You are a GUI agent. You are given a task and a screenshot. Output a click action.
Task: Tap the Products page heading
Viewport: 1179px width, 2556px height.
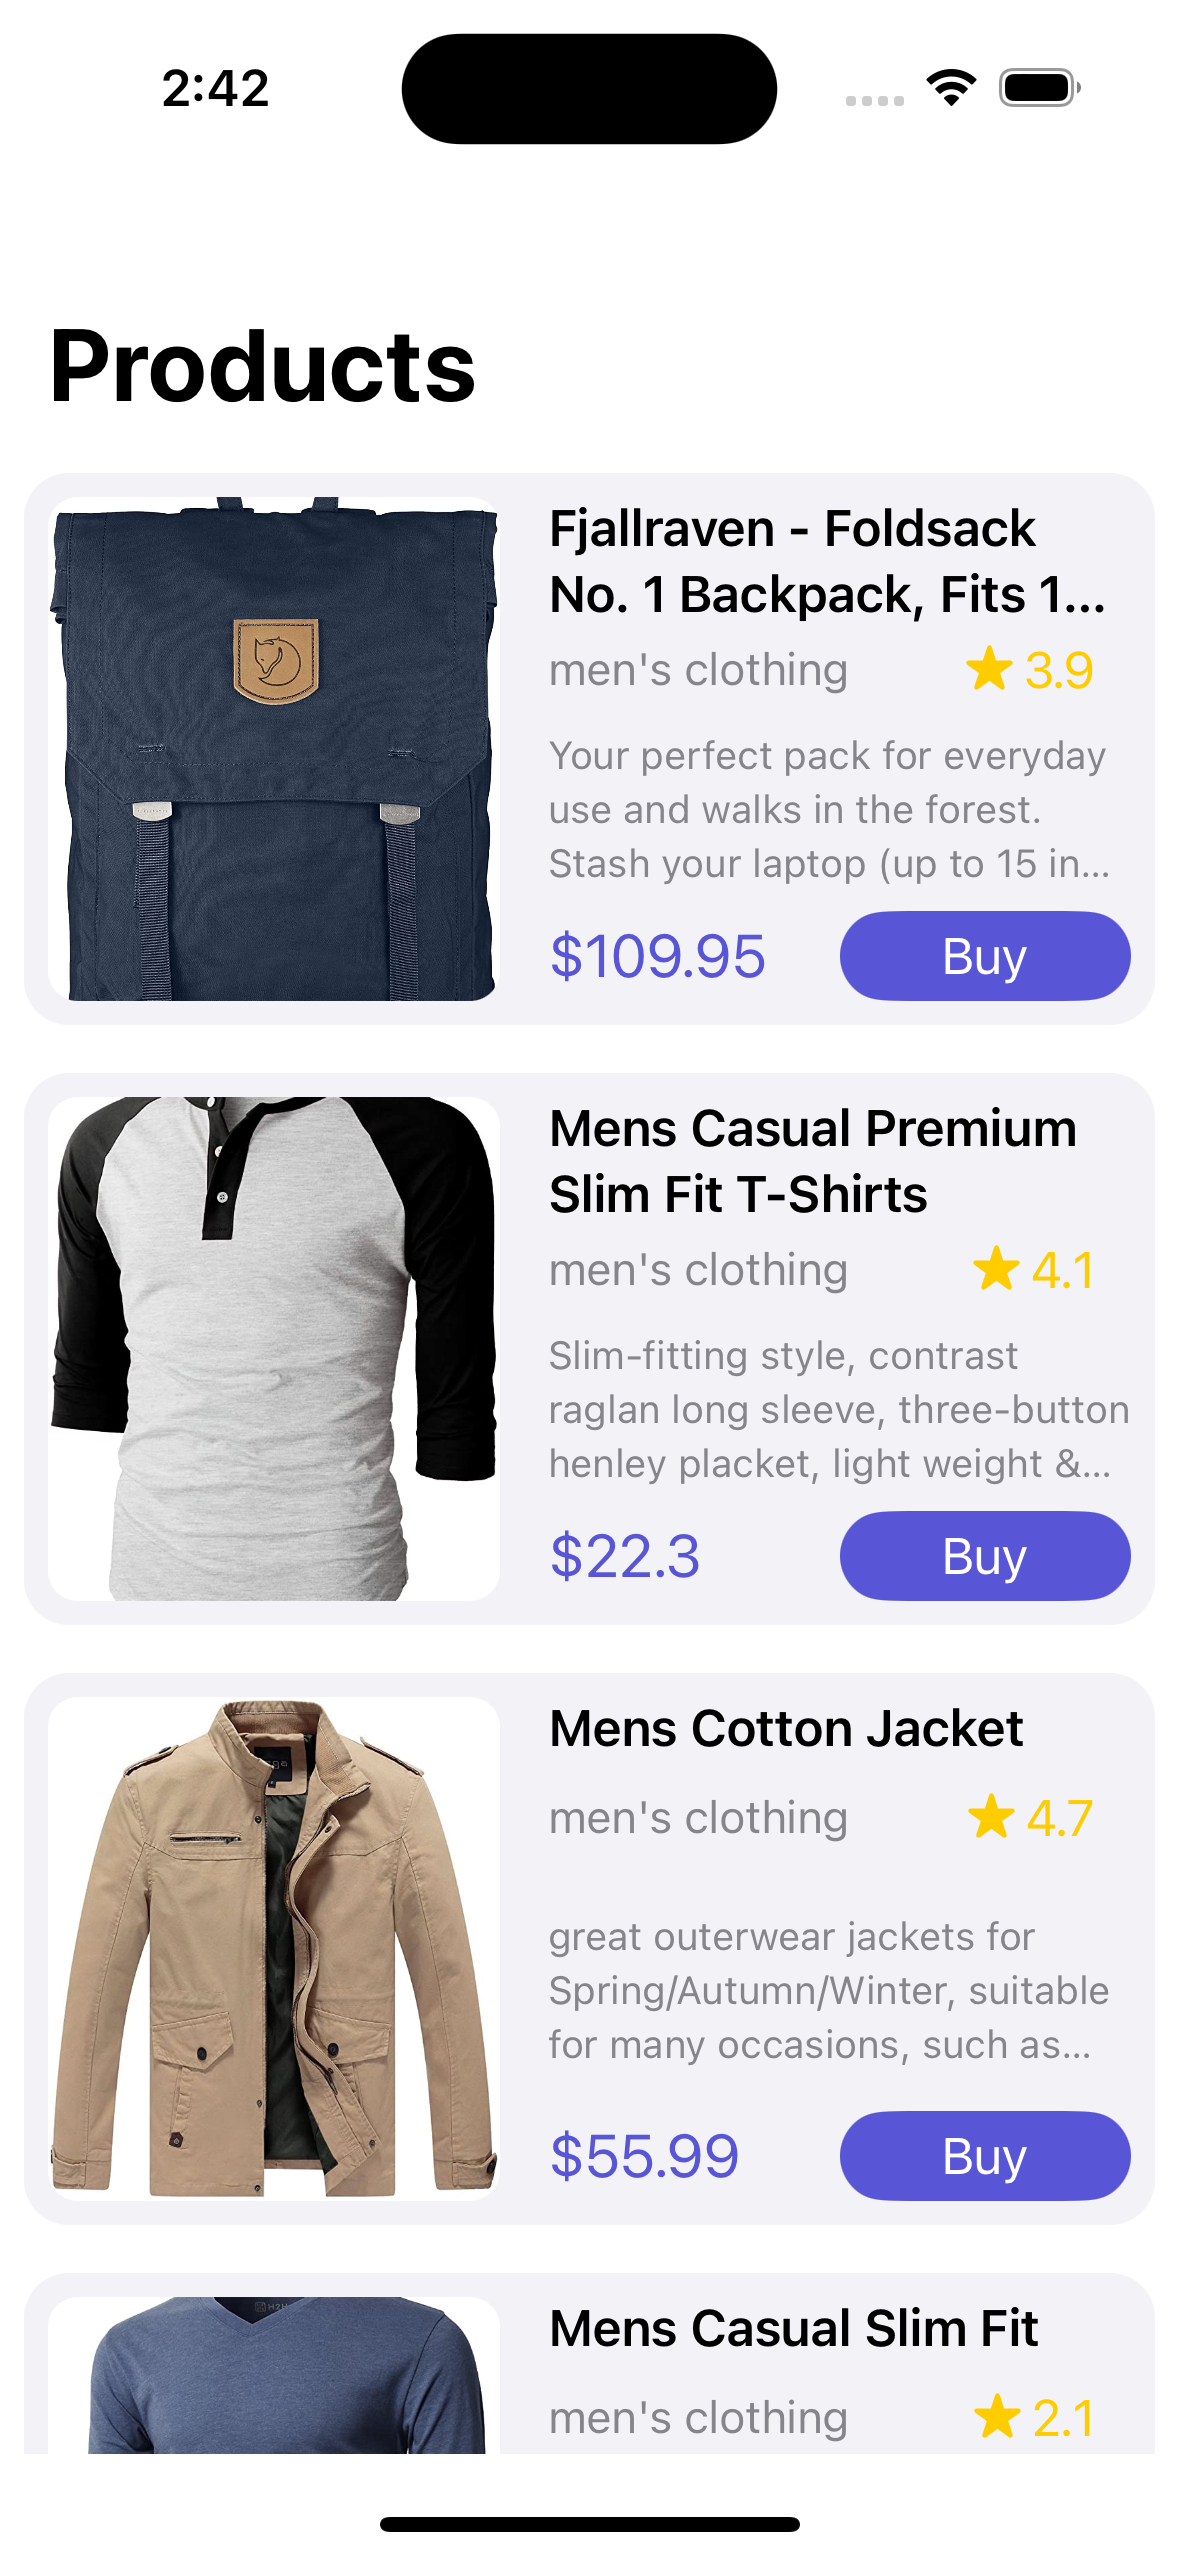pos(263,367)
